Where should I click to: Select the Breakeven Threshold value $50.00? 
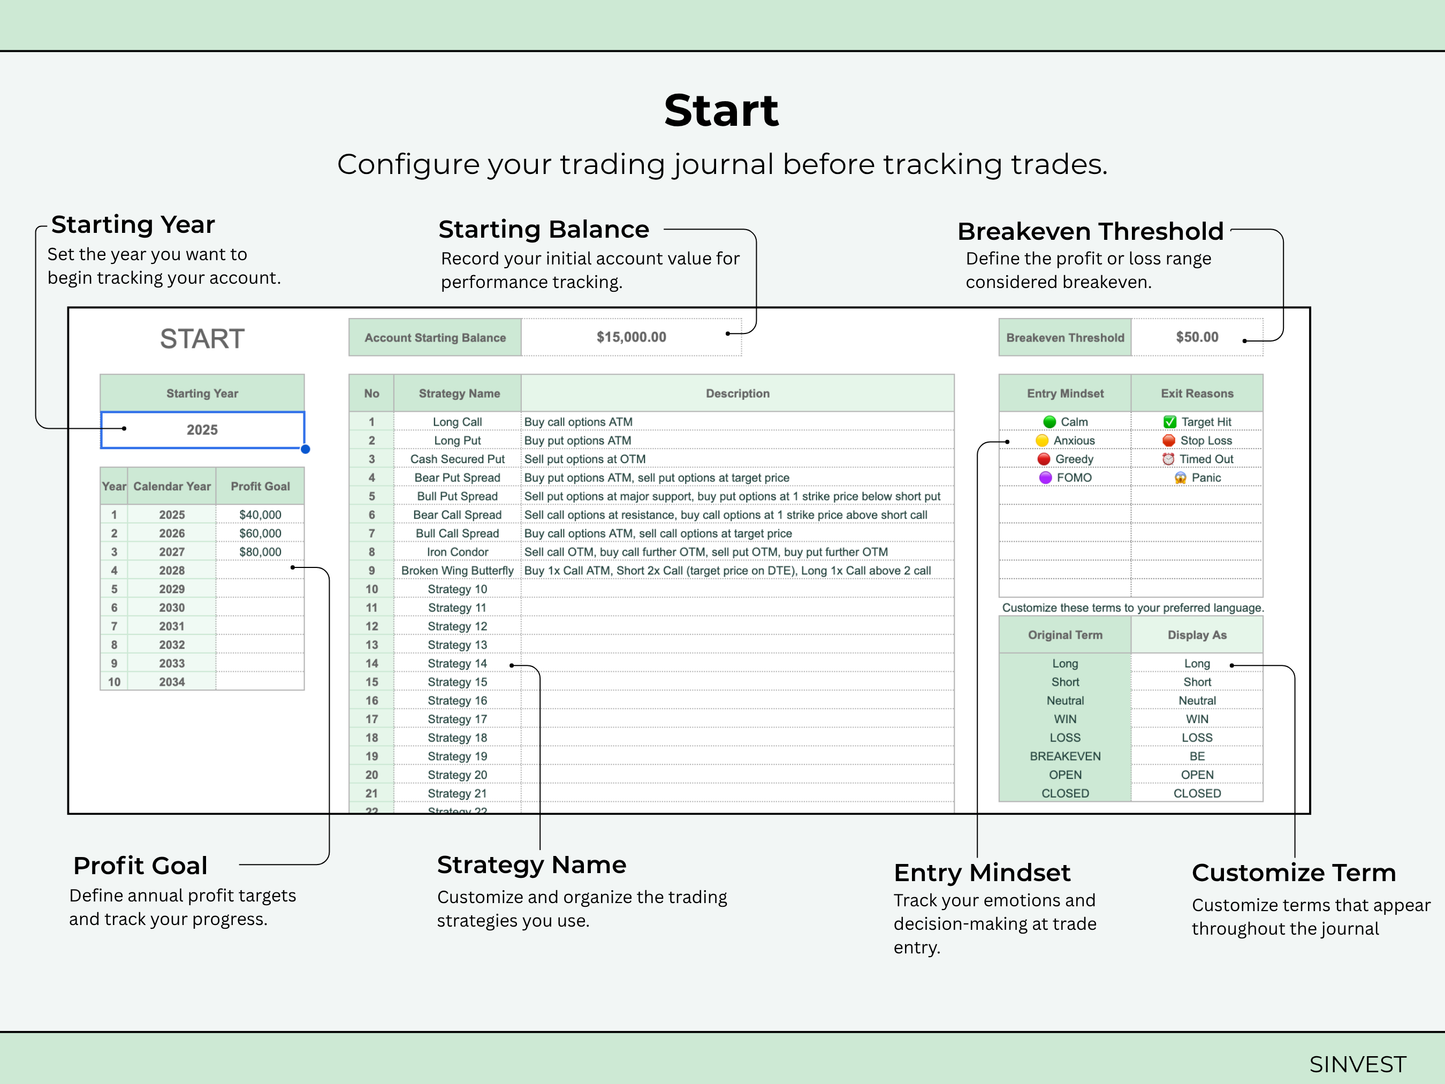(1197, 337)
